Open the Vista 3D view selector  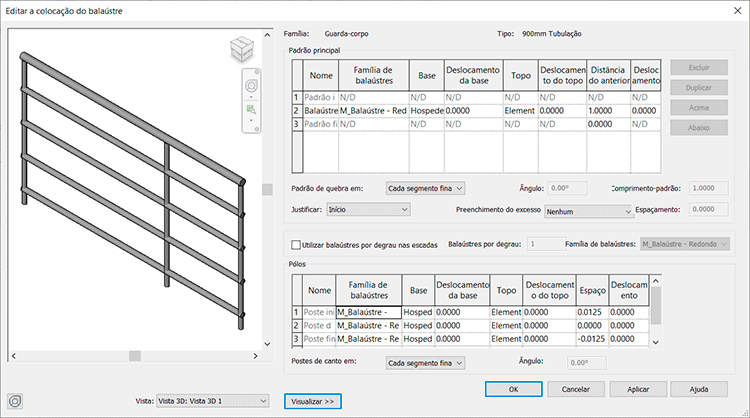click(212, 401)
